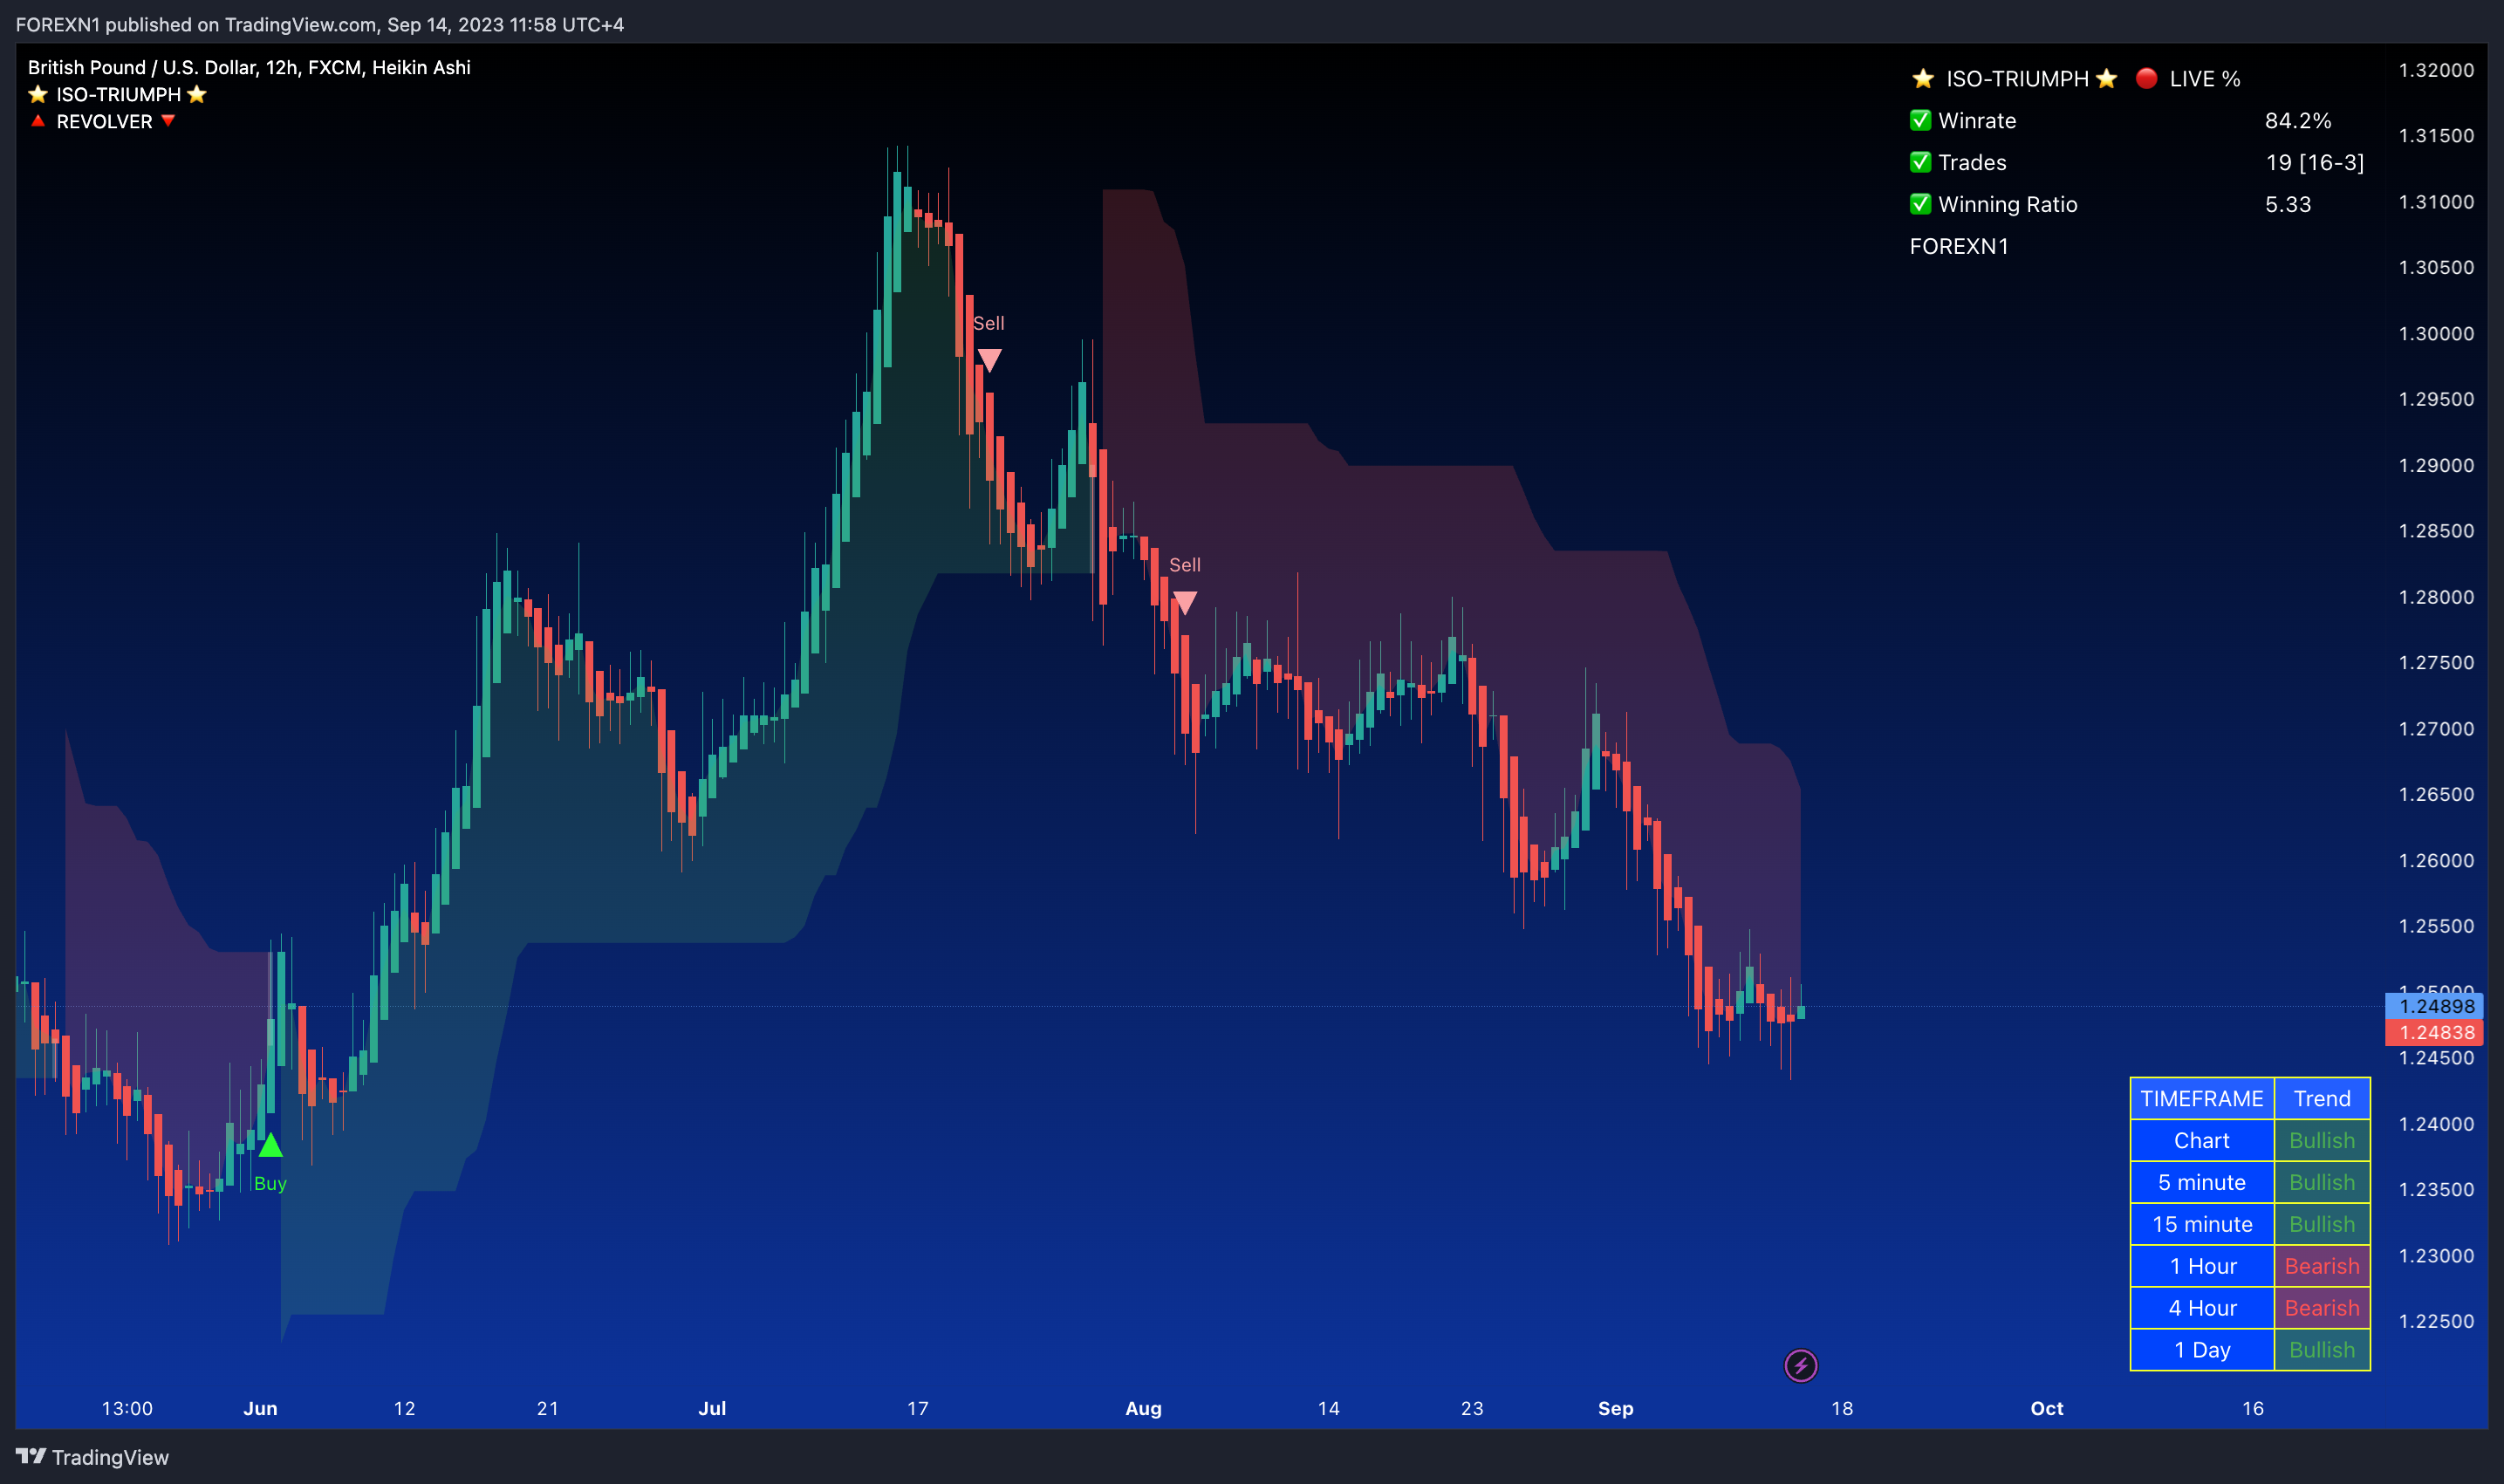Click the Sep label on time axis
Image resolution: width=2504 pixels, height=1484 pixels.
(1615, 1408)
